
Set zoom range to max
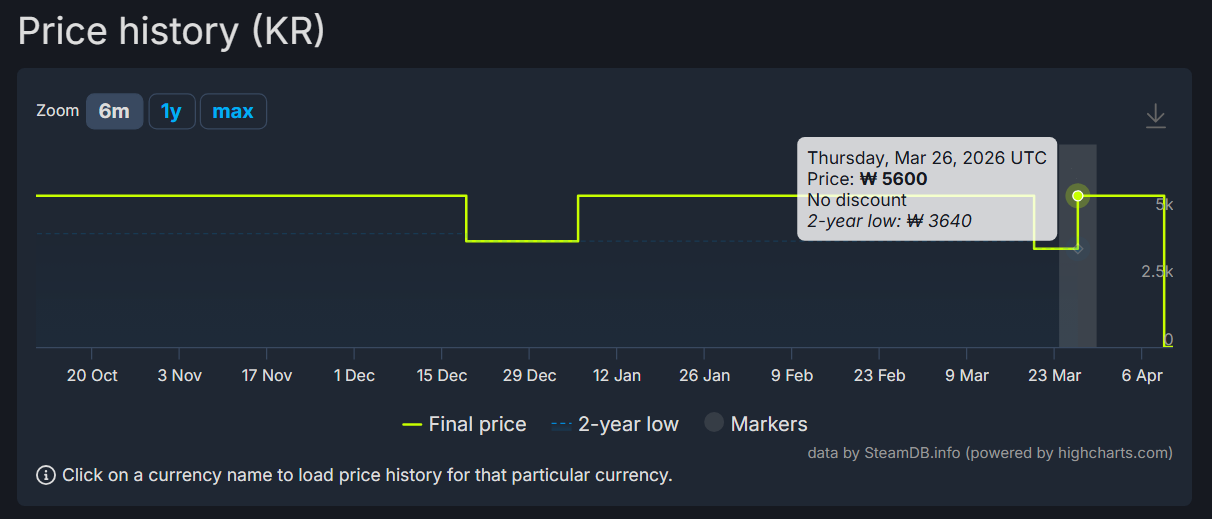coord(233,111)
